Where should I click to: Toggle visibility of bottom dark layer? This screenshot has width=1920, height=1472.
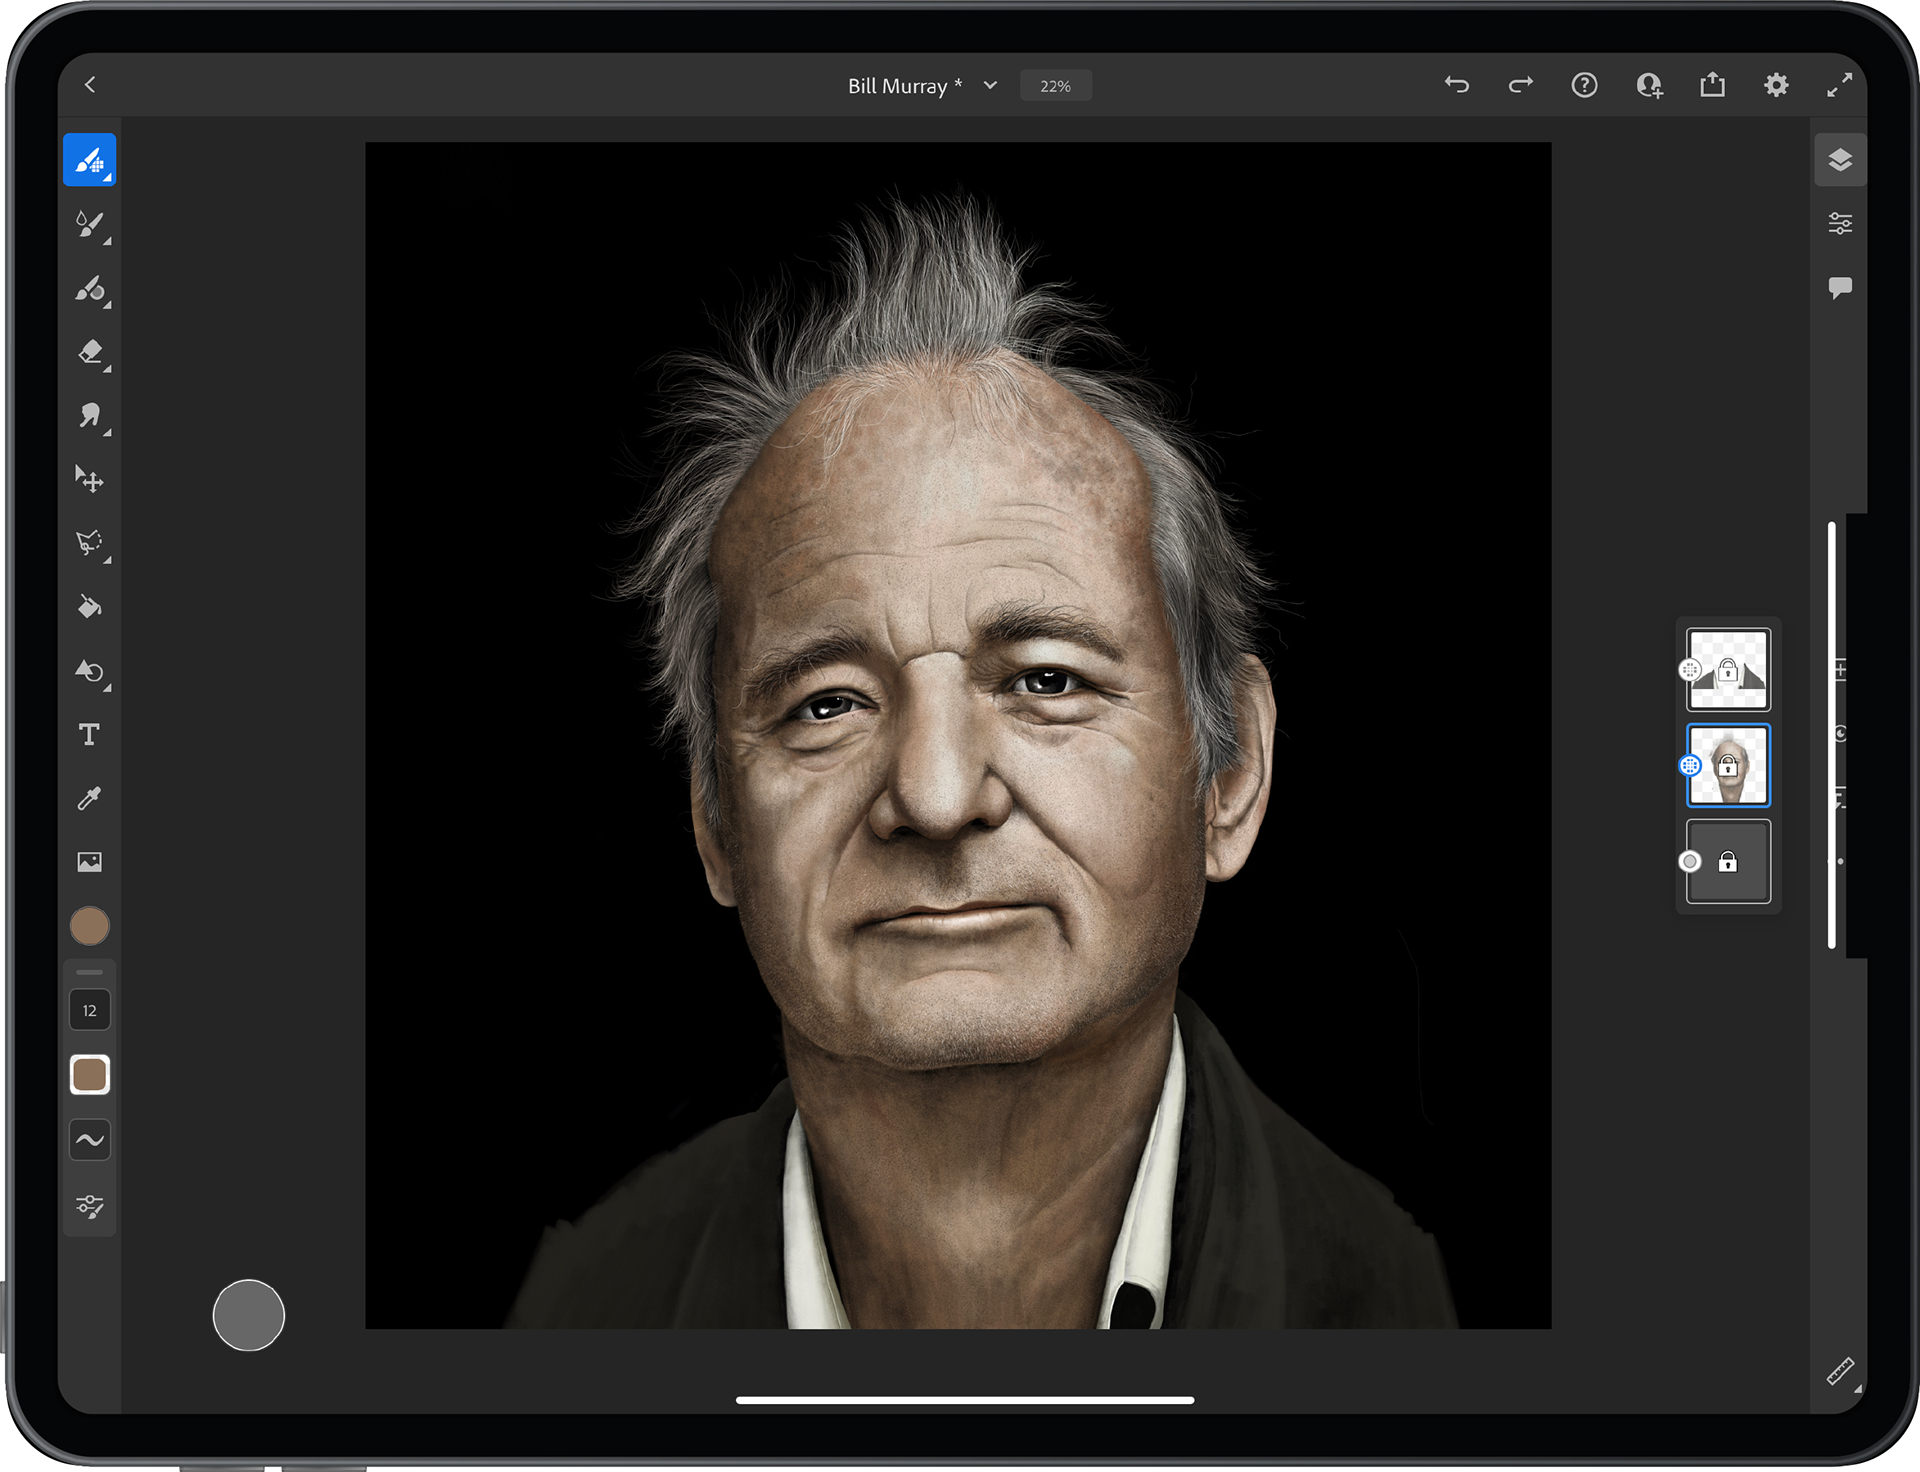click(1690, 861)
